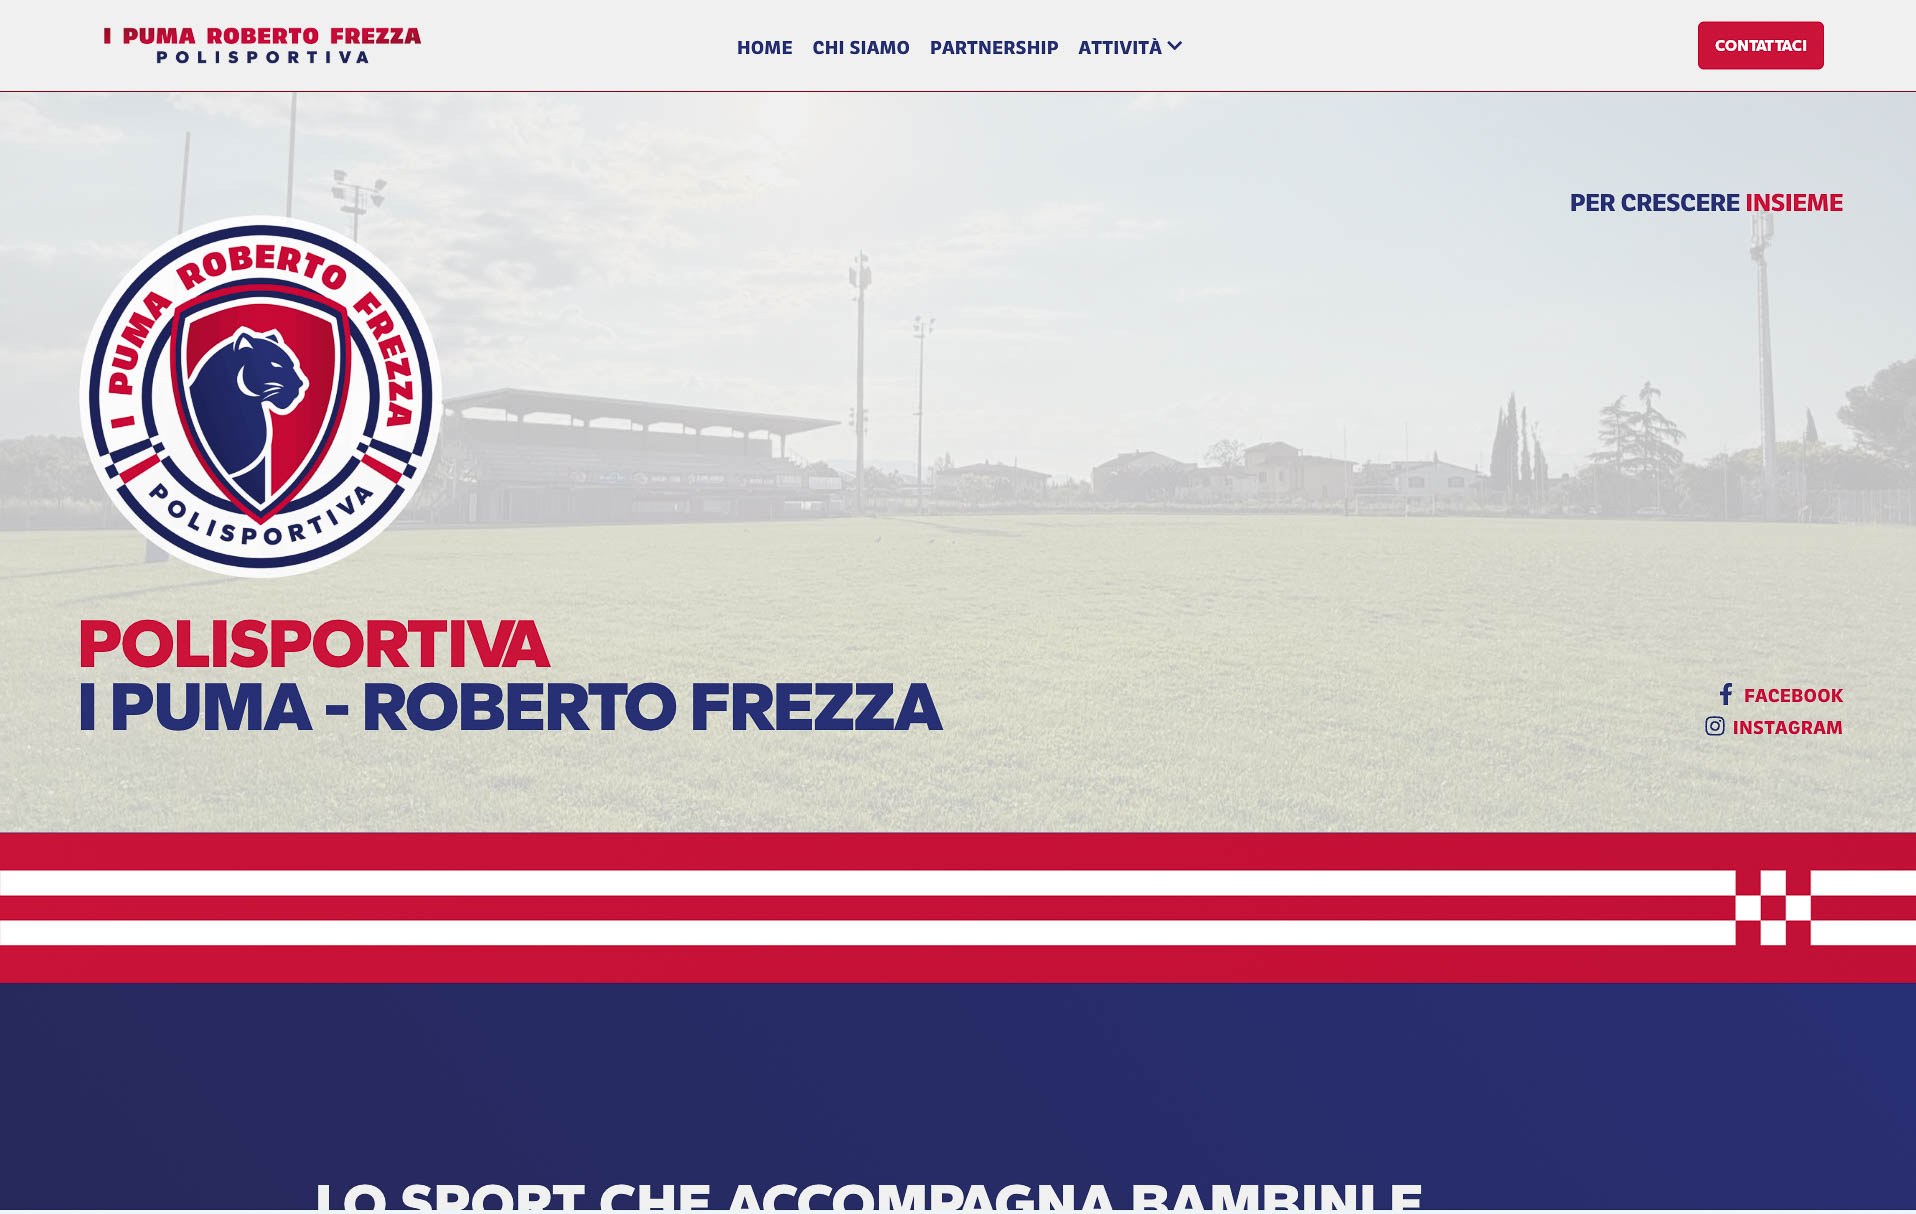1916x1214 pixels.
Task: Click the Instagram camera icon
Action: pos(1714,726)
